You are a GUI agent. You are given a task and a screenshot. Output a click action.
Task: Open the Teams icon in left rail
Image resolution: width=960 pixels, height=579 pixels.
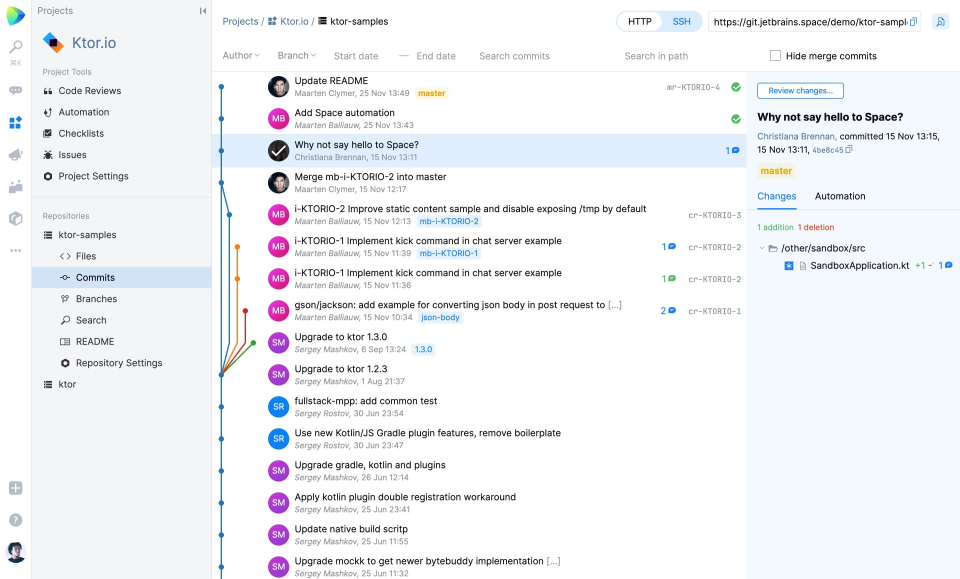[16, 187]
